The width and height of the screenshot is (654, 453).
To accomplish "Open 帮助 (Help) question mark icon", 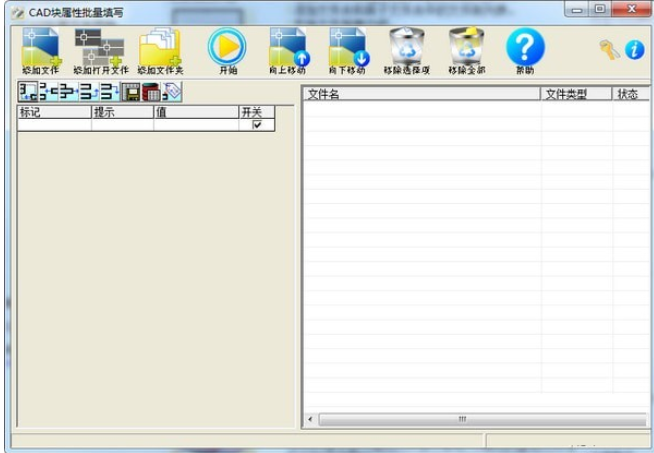I will click(525, 48).
